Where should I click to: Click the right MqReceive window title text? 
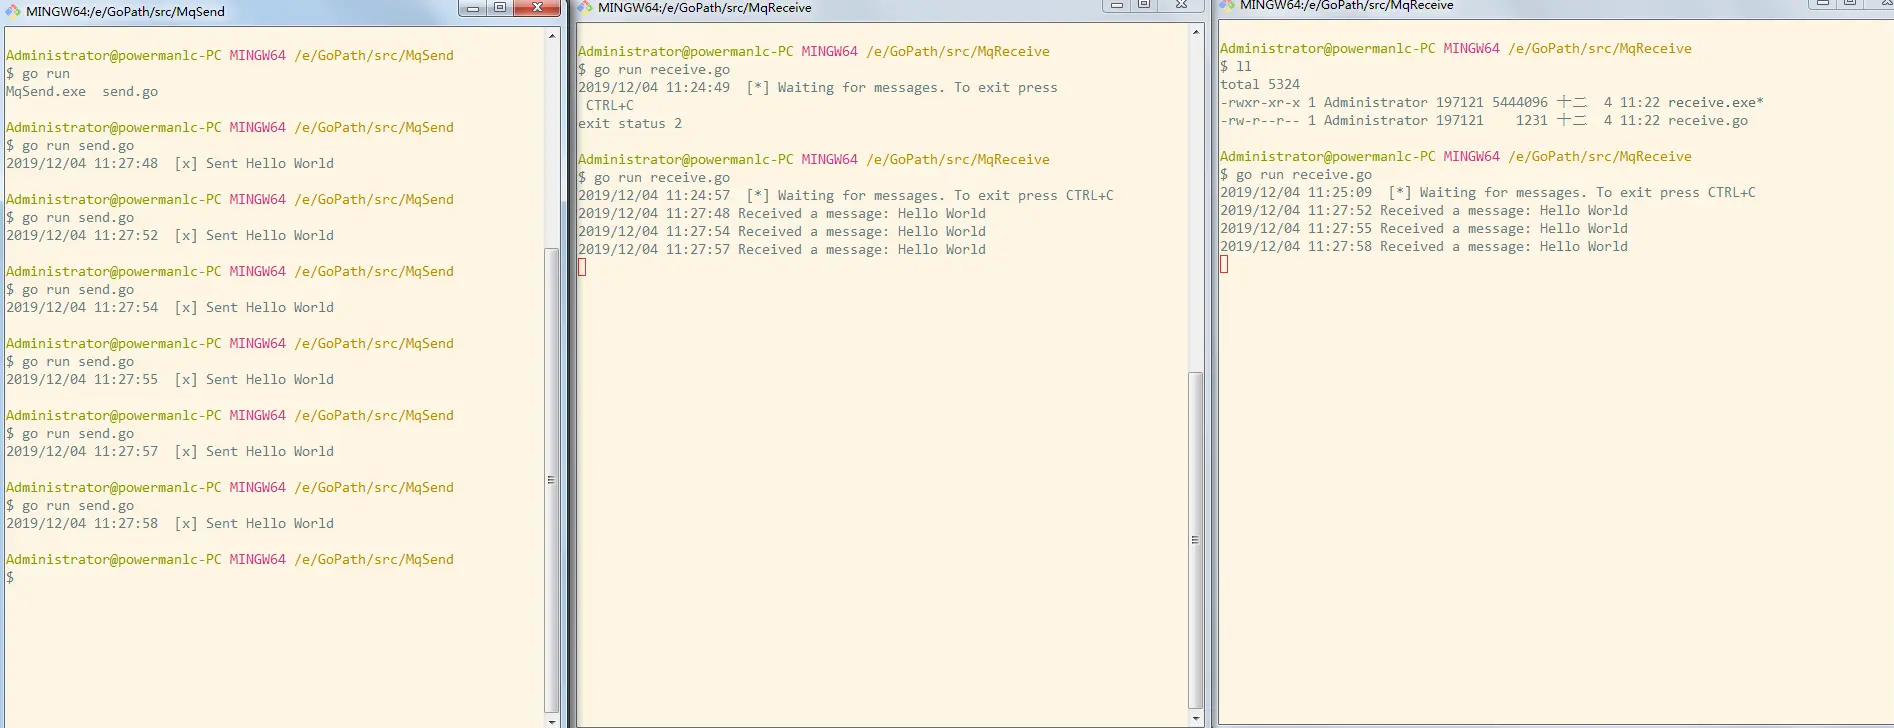[1347, 6]
